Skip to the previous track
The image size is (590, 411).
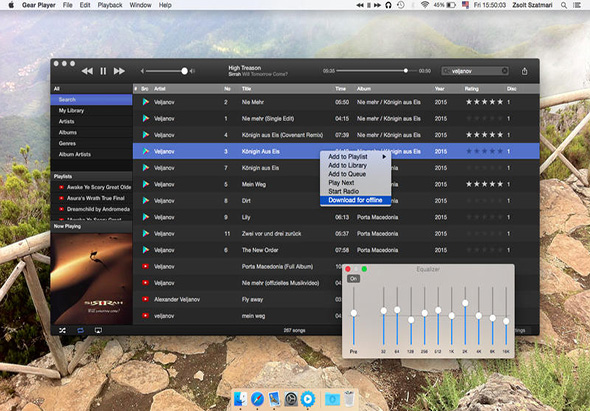[87, 71]
